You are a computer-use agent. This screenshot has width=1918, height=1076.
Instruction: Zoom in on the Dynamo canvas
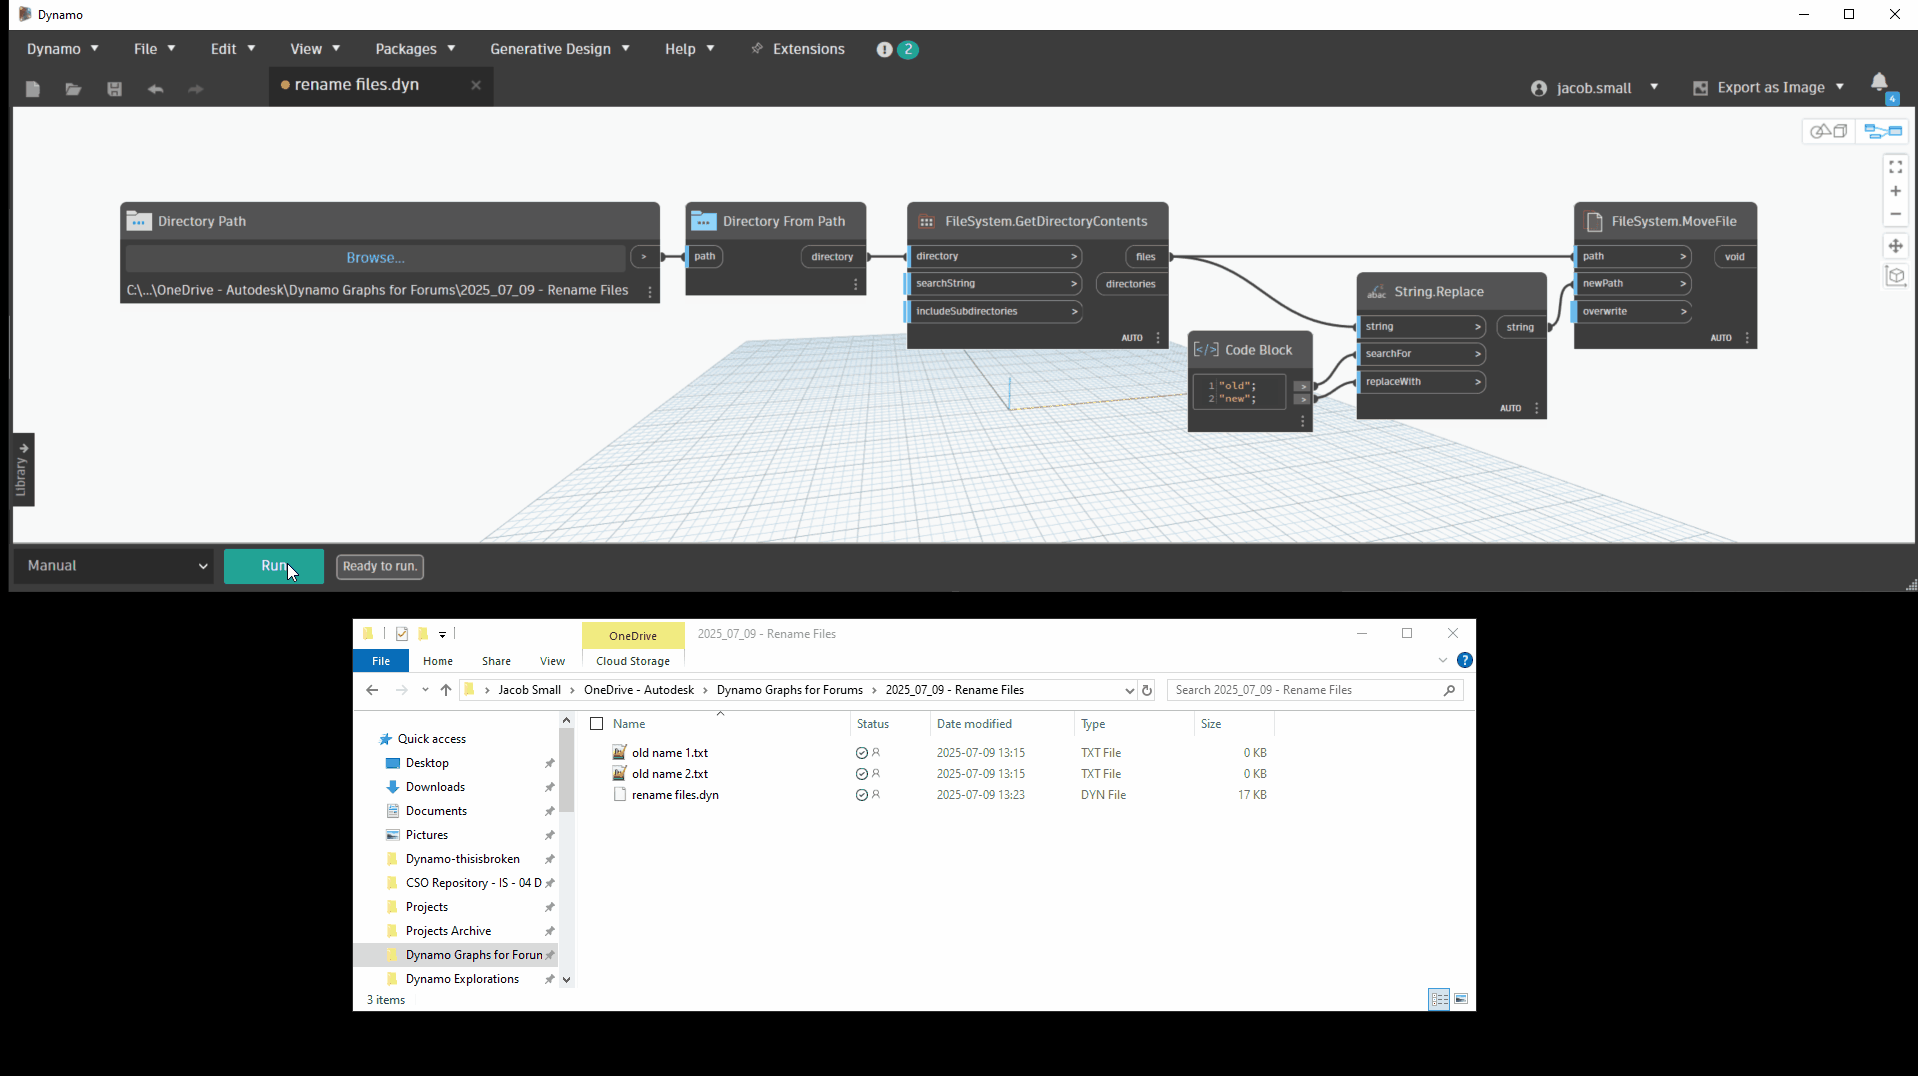point(1895,191)
